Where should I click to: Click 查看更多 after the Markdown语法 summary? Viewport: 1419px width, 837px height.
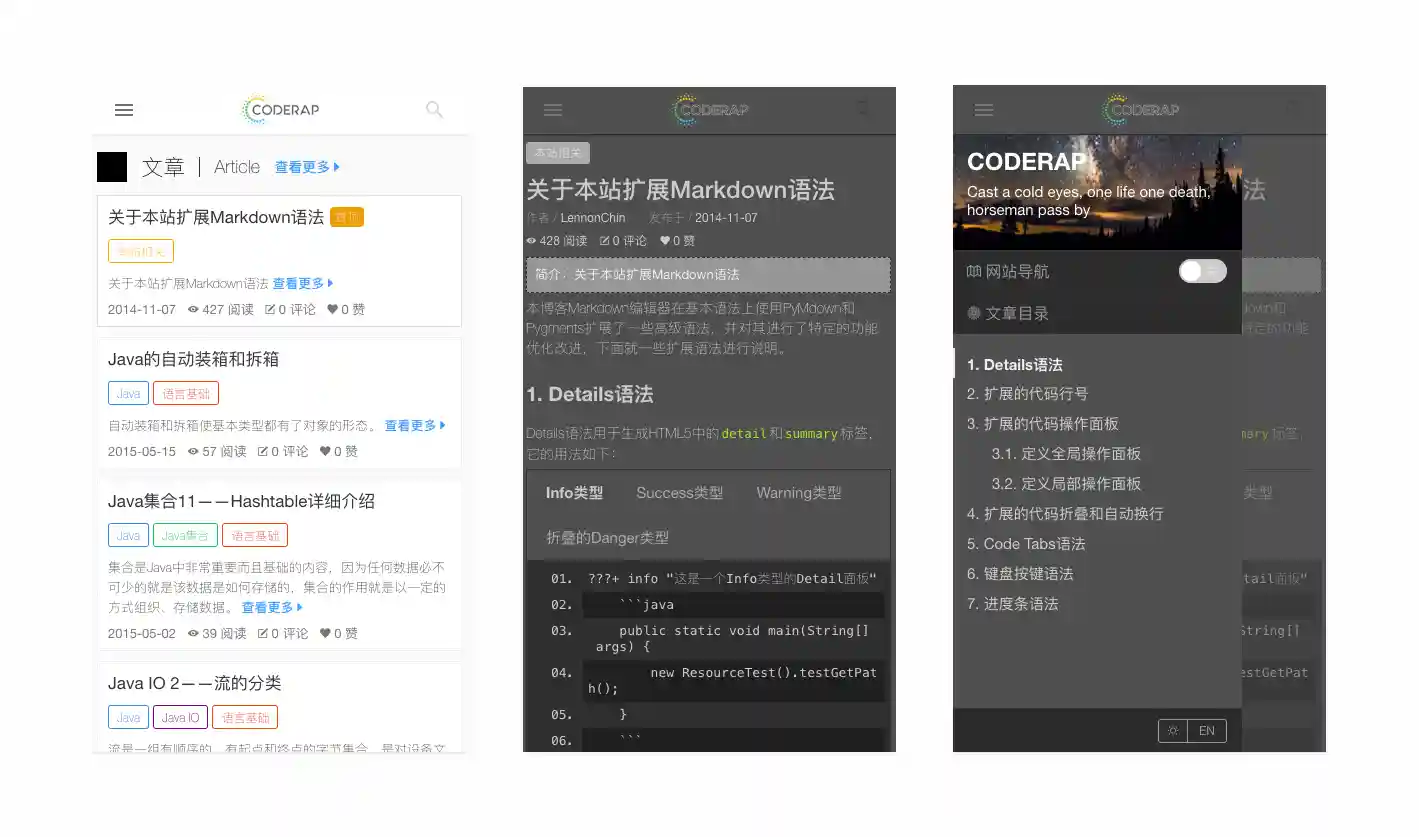pos(303,284)
